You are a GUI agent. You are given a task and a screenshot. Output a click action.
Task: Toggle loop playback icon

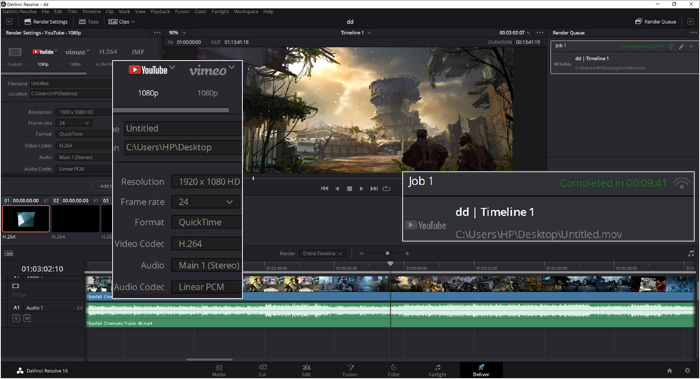click(x=387, y=188)
